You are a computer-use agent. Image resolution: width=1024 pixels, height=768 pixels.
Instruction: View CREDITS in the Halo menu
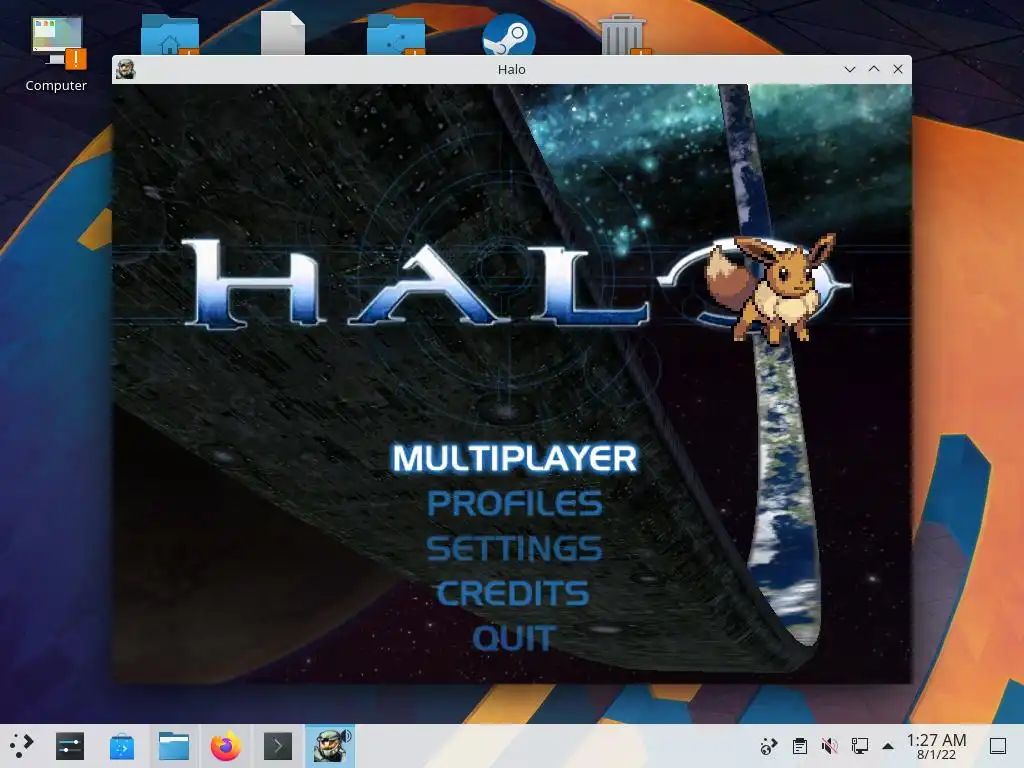[x=513, y=593]
